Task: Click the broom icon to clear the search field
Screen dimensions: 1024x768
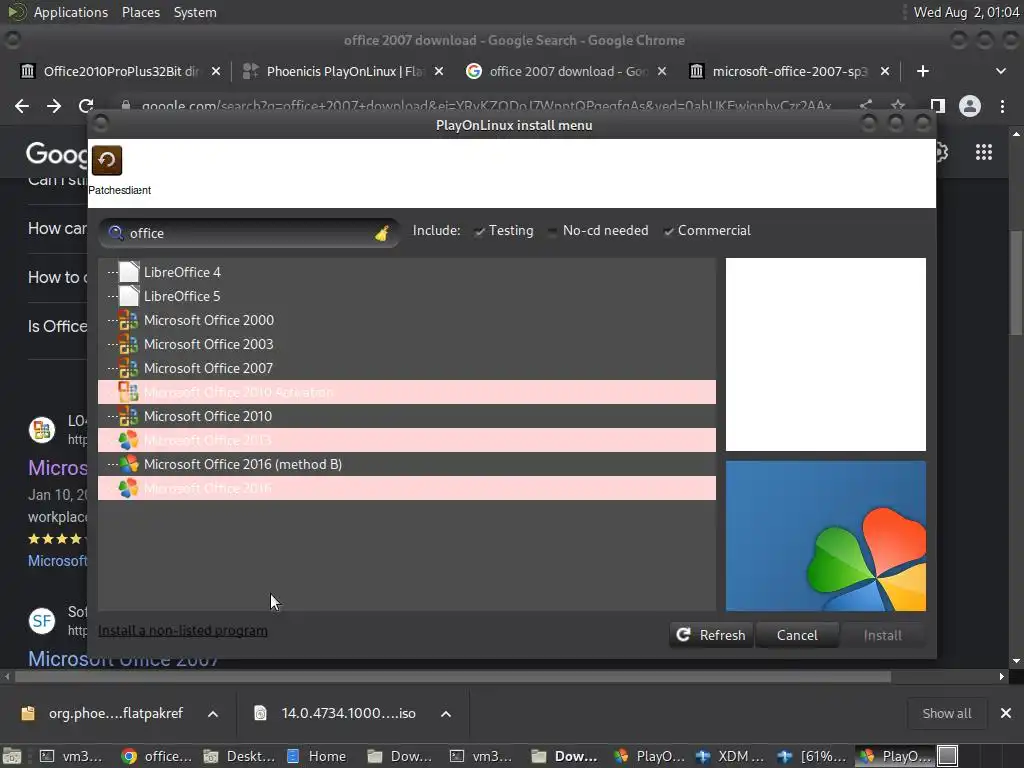Action: tap(382, 233)
